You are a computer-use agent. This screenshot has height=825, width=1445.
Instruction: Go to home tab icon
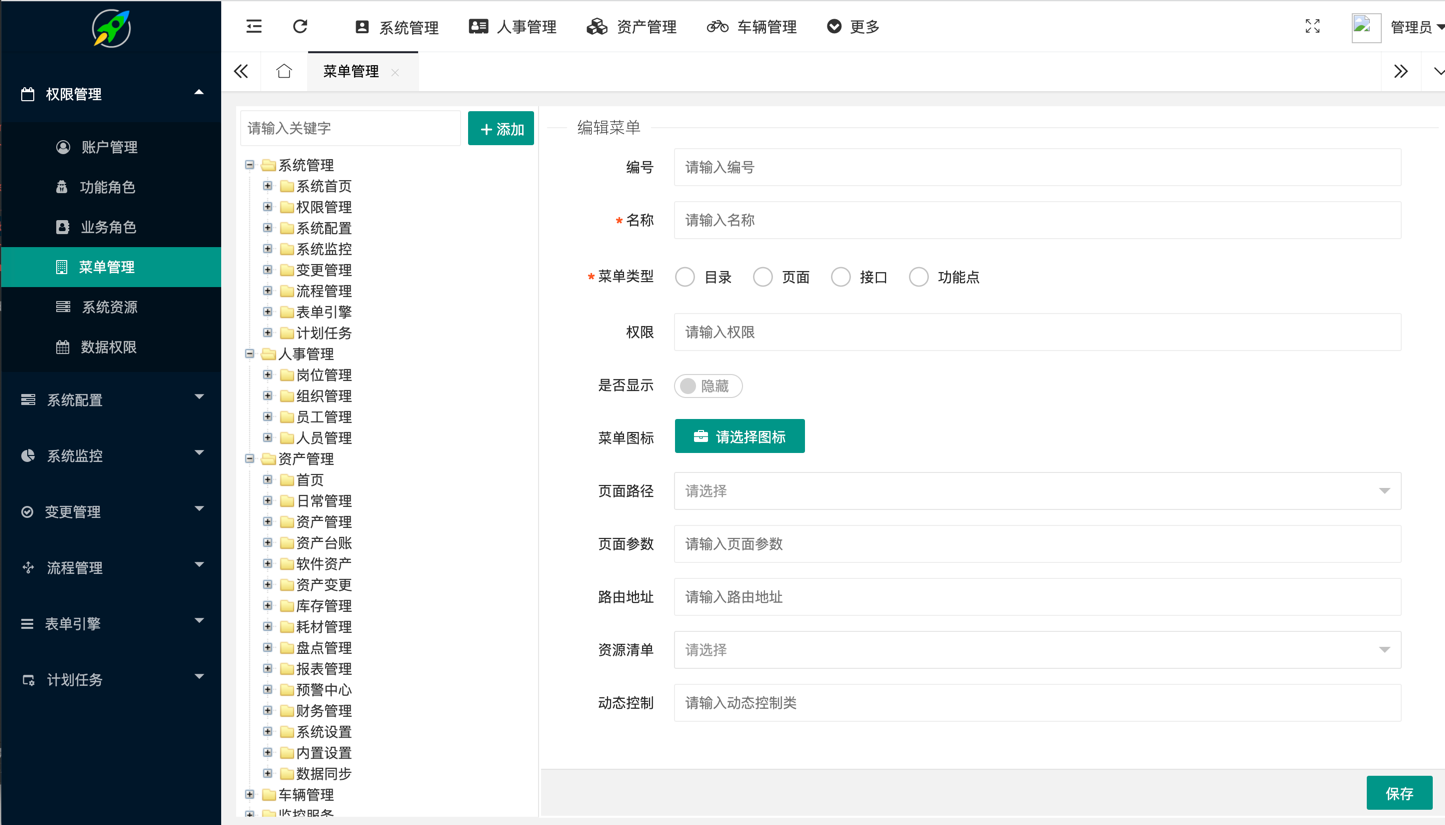tap(284, 71)
